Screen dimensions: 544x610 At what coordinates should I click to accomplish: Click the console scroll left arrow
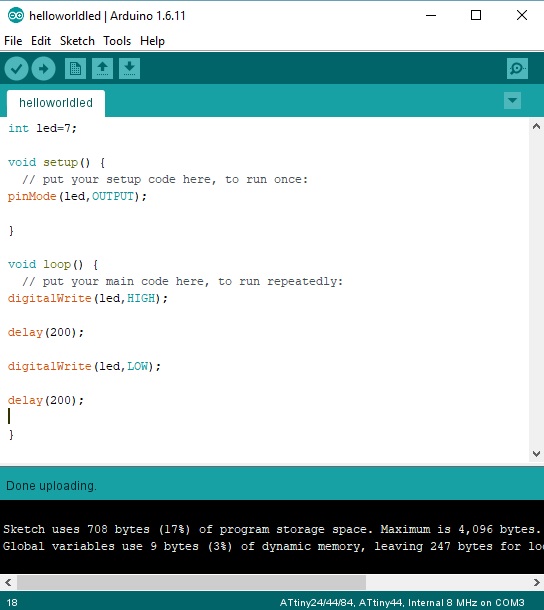(x=8, y=582)
